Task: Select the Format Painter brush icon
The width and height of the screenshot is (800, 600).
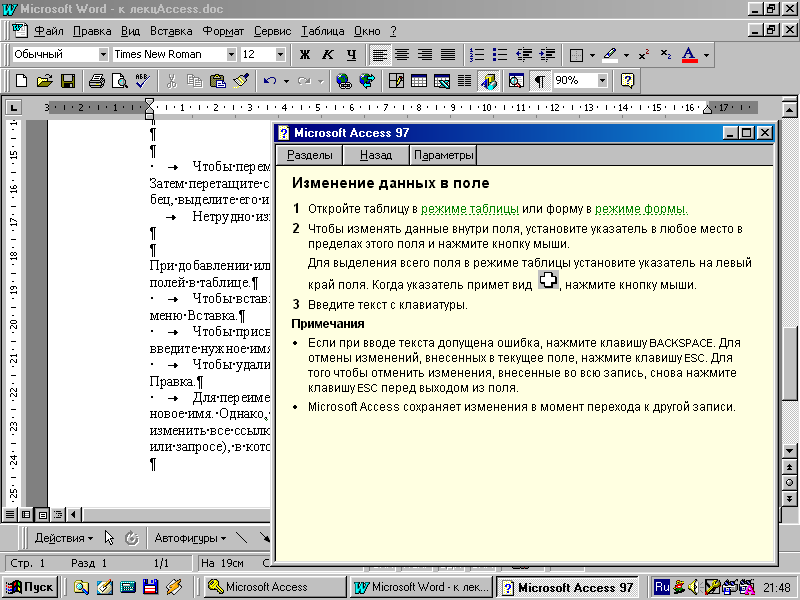Action: [x=240, y=81]
